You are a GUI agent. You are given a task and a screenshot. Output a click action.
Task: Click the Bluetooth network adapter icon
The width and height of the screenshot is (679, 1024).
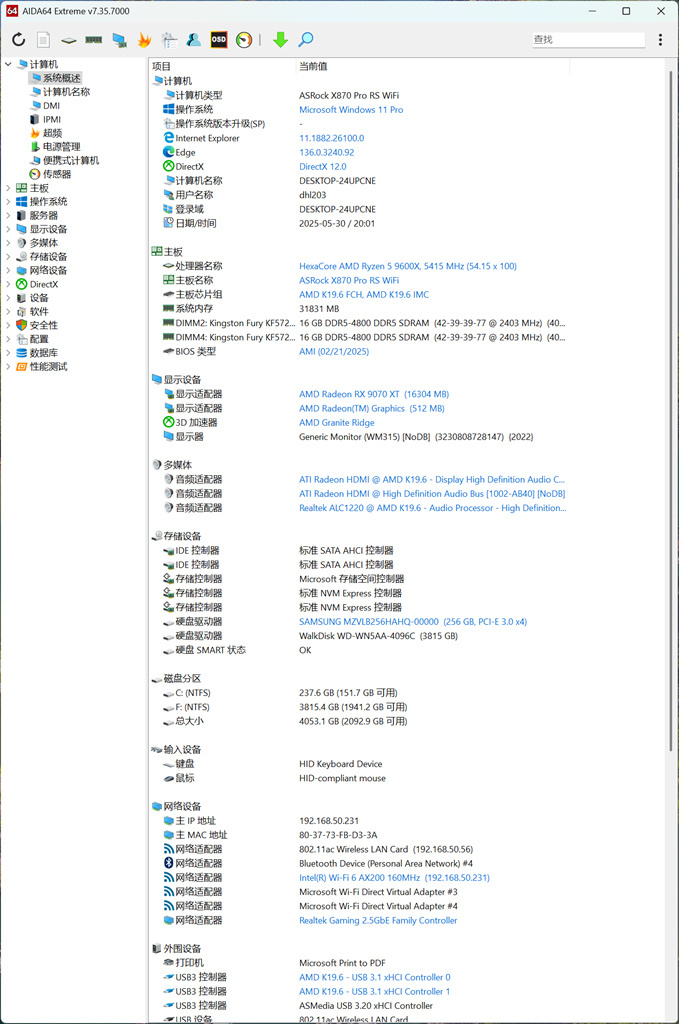tap(168, 863)
